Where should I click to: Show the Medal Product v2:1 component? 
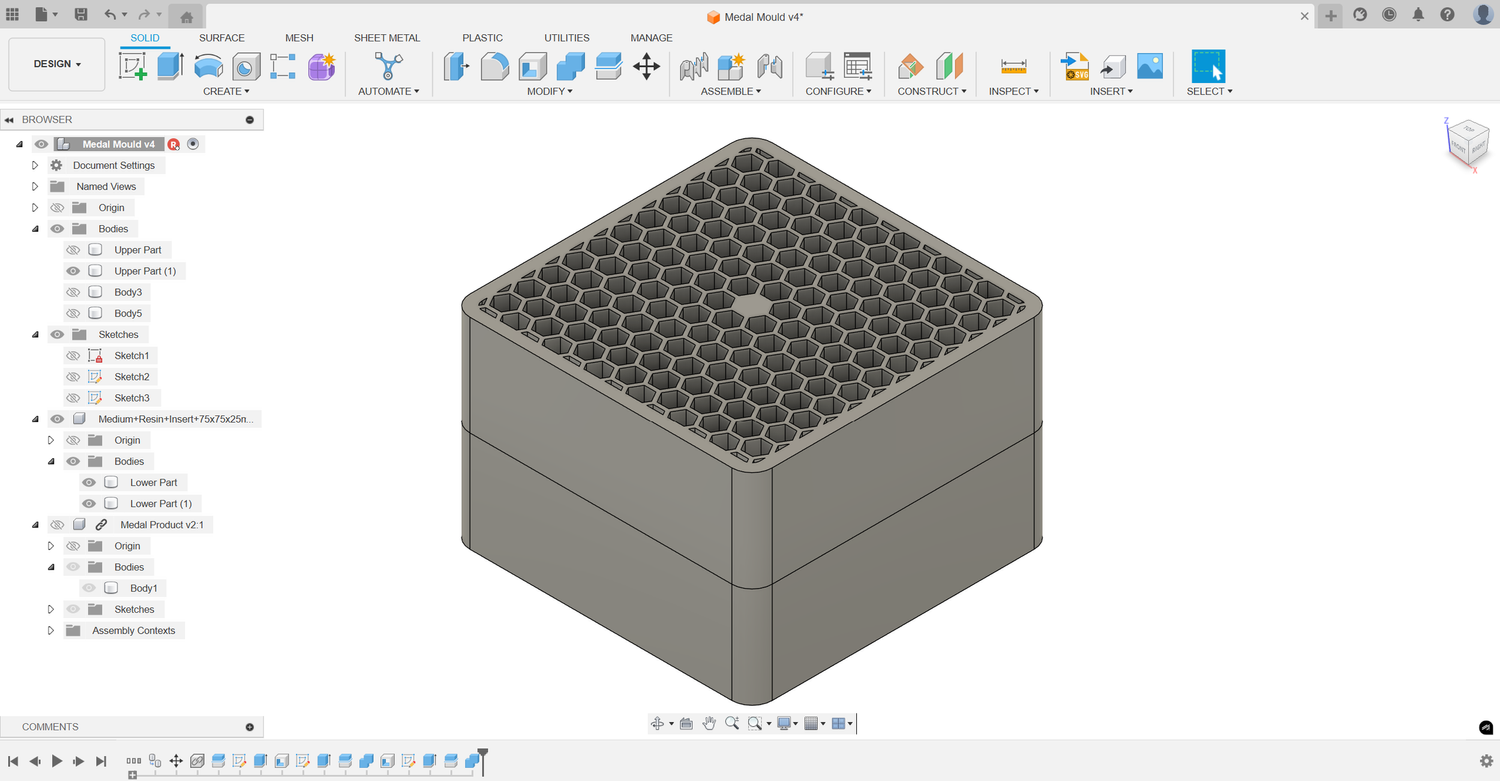coord(57,525)
